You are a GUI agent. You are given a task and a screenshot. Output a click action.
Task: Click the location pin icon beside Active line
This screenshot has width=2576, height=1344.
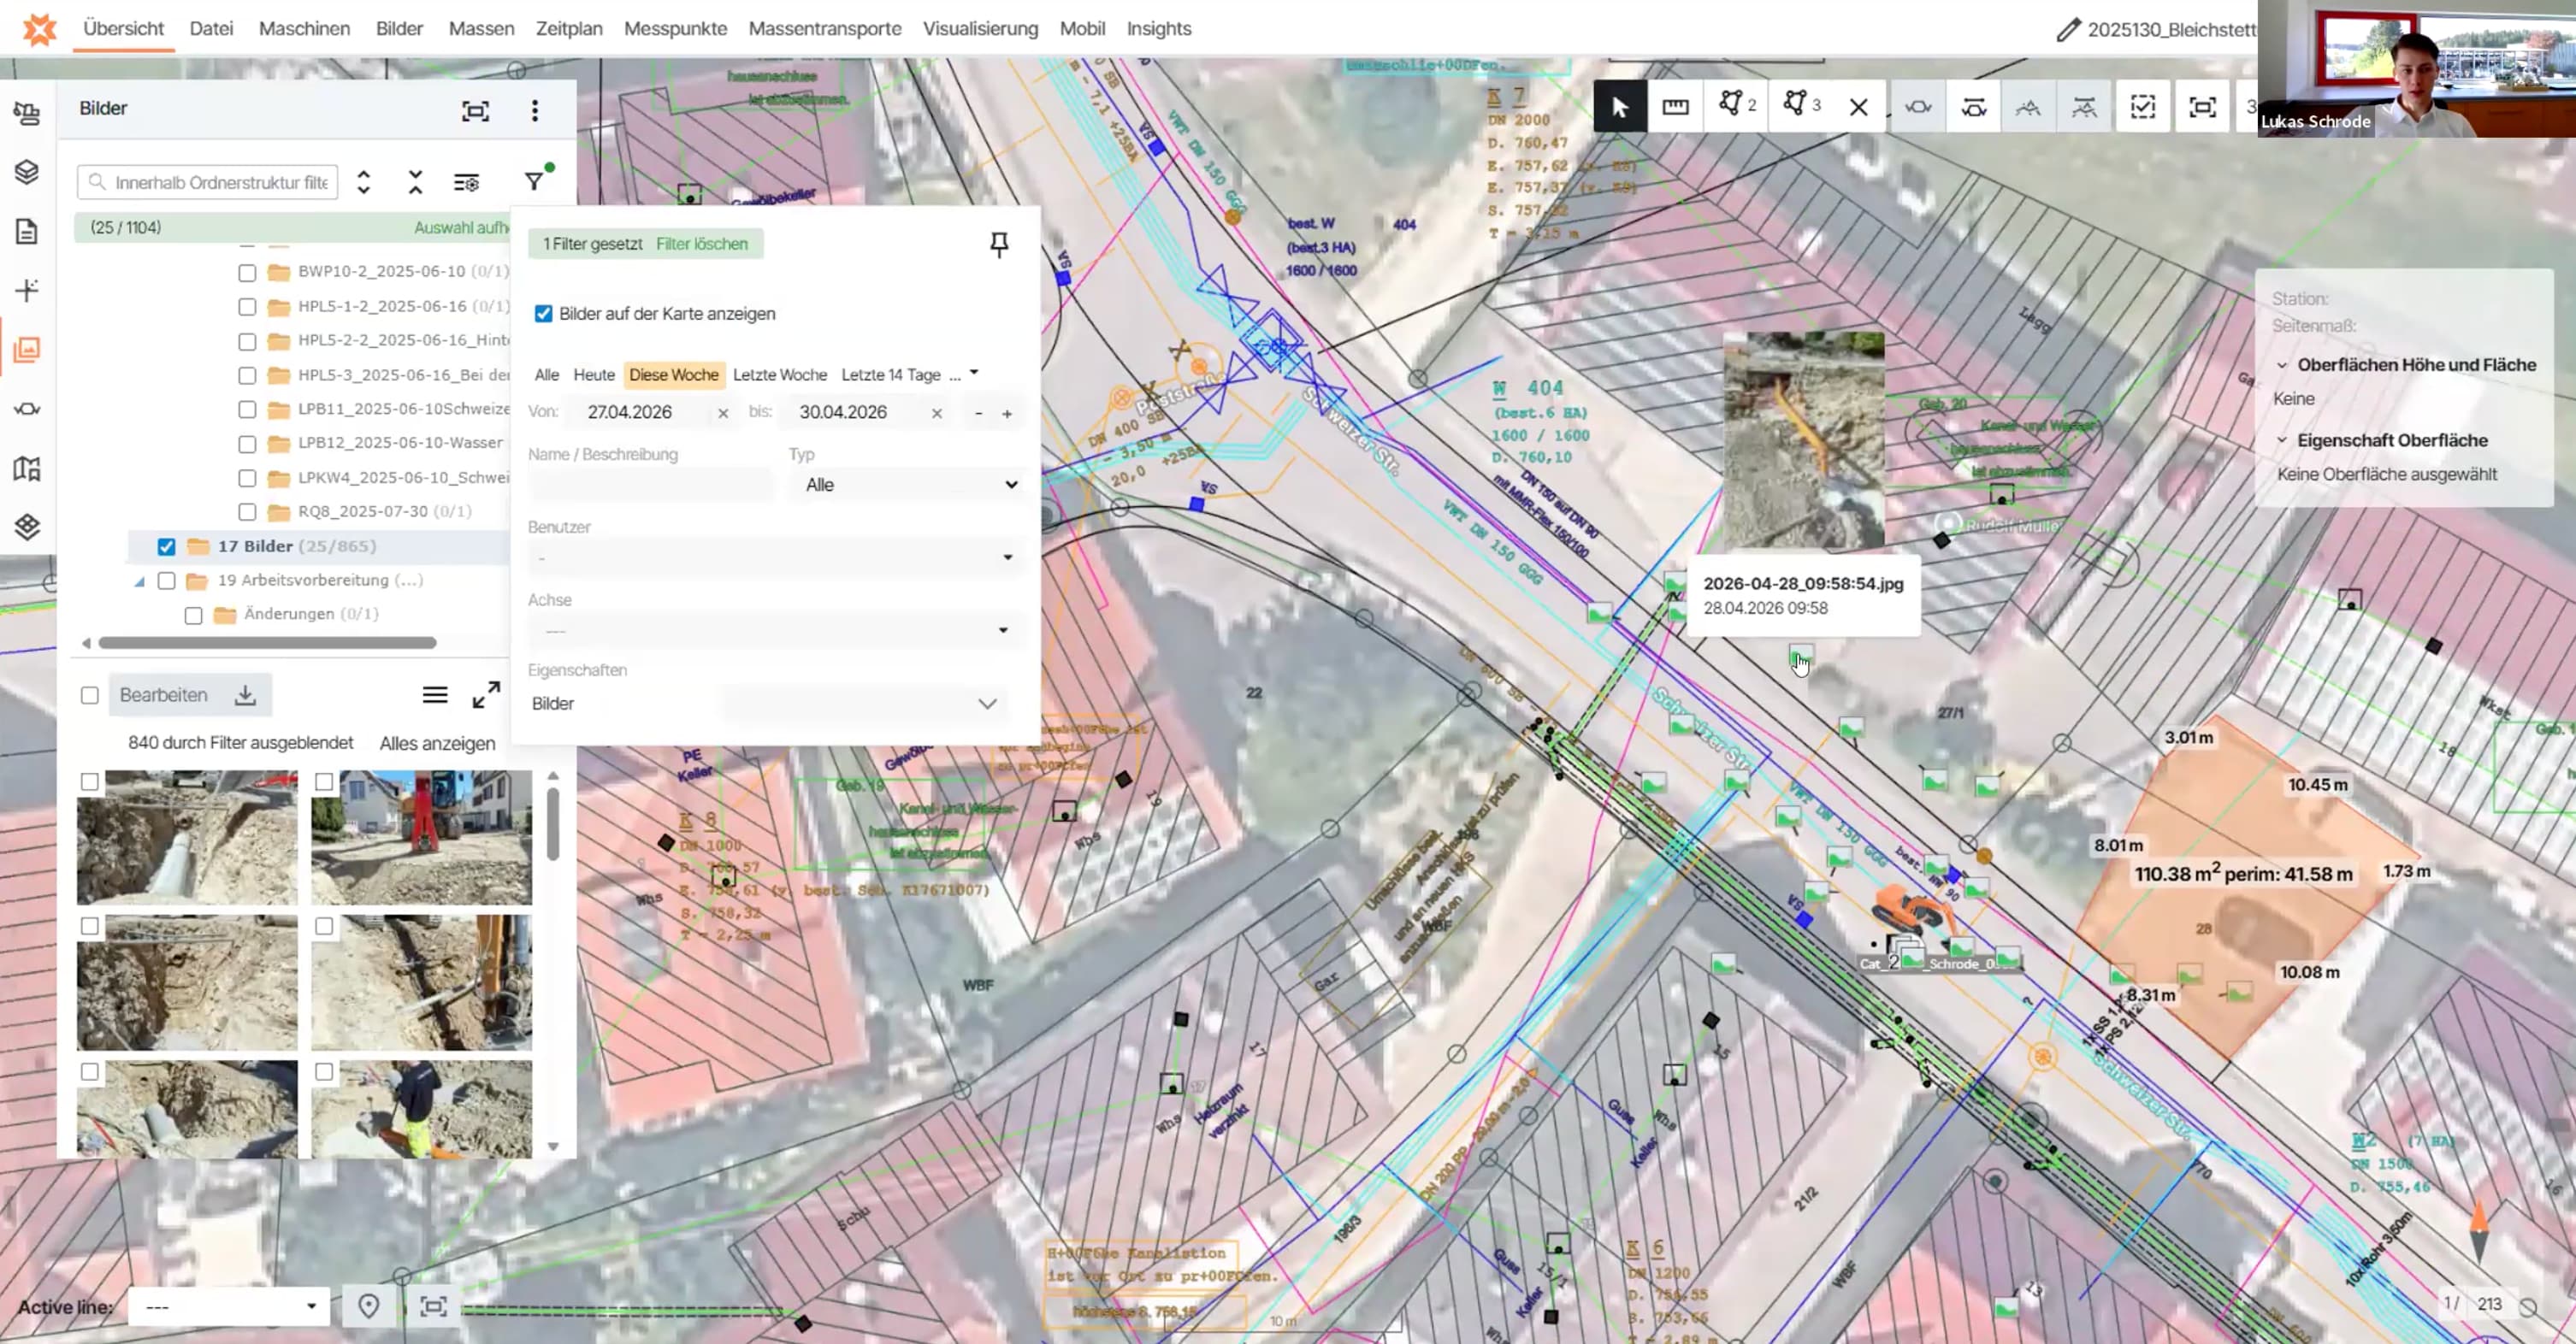pyautogui.click(x=368, y=1306)
